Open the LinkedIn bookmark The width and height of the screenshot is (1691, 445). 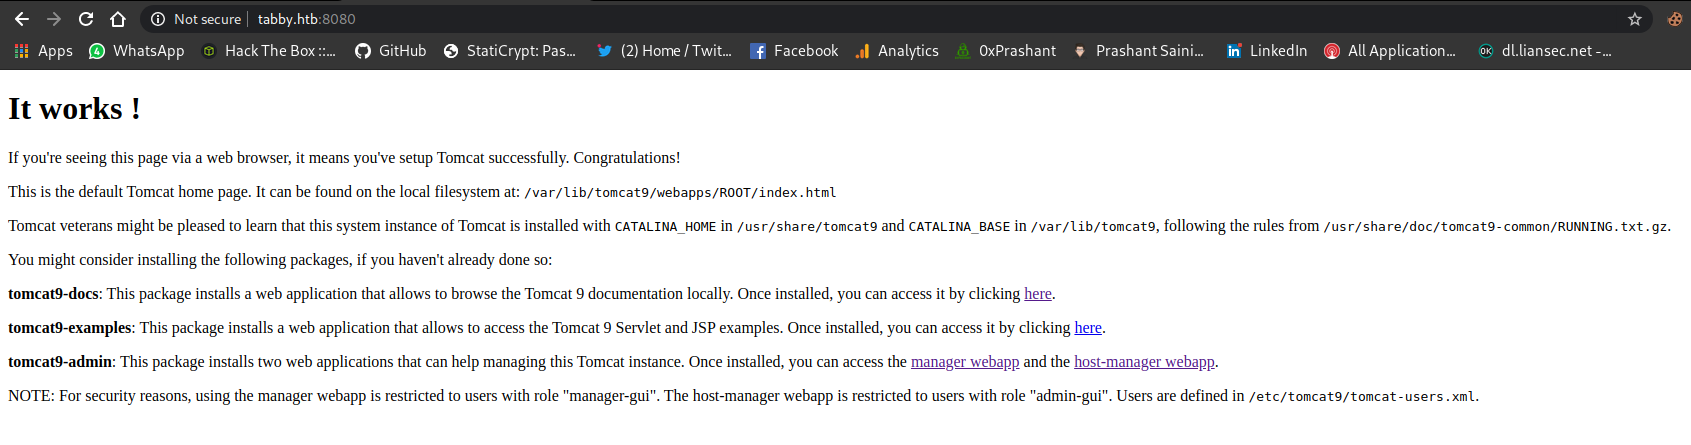coord(1267,51)
